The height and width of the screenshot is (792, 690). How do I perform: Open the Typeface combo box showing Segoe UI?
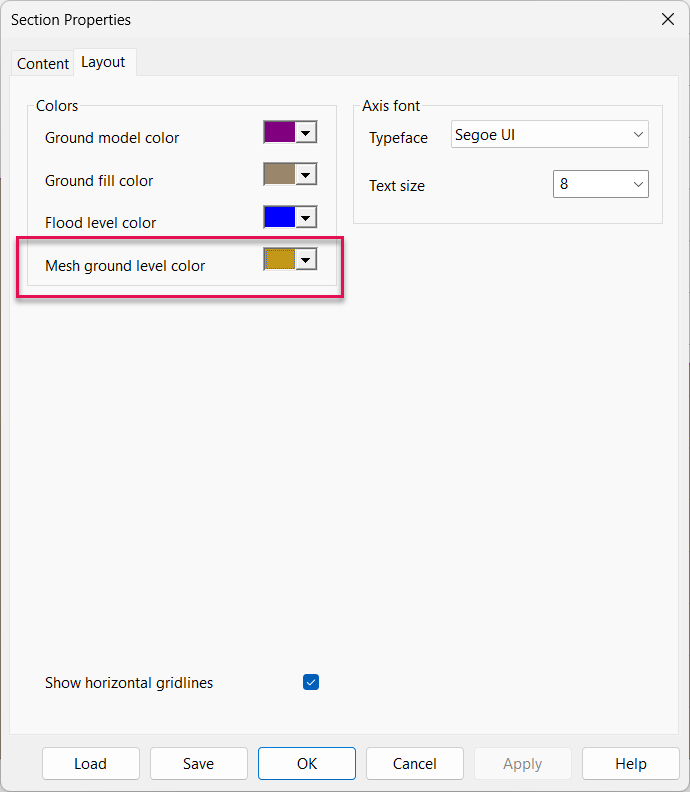coord(550,134)
